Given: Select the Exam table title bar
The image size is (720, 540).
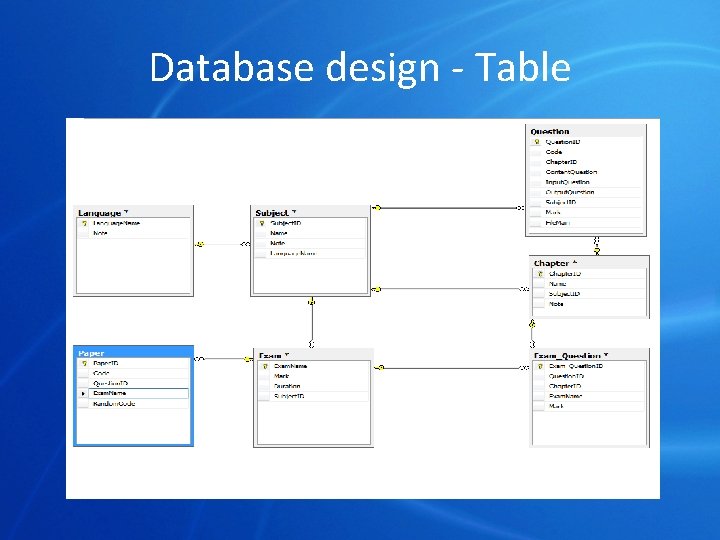Looking at the screenshot, I should (314, 355).
